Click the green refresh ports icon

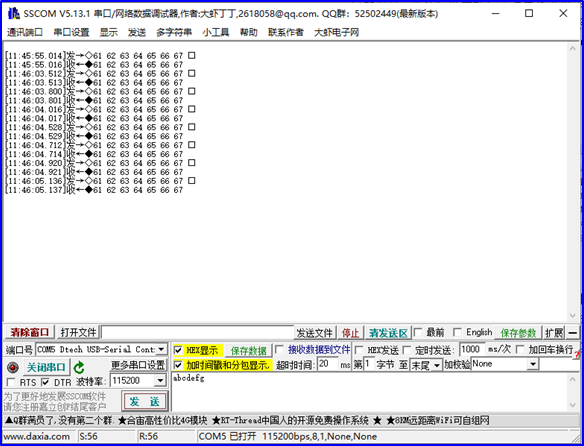point(79,368)
